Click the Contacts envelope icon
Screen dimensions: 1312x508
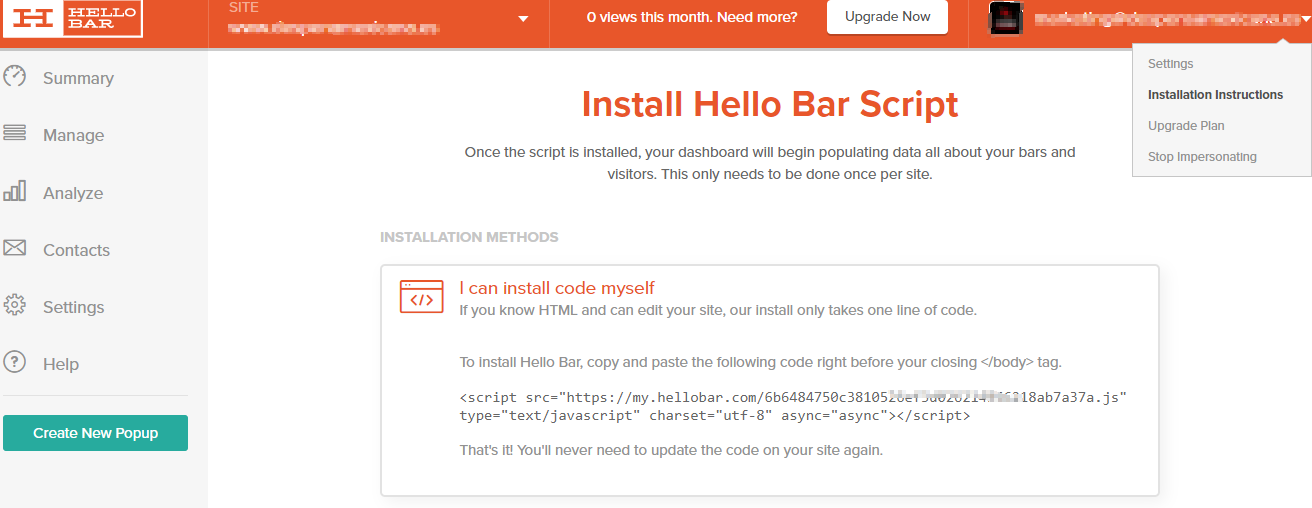click(x=14, y=248)
